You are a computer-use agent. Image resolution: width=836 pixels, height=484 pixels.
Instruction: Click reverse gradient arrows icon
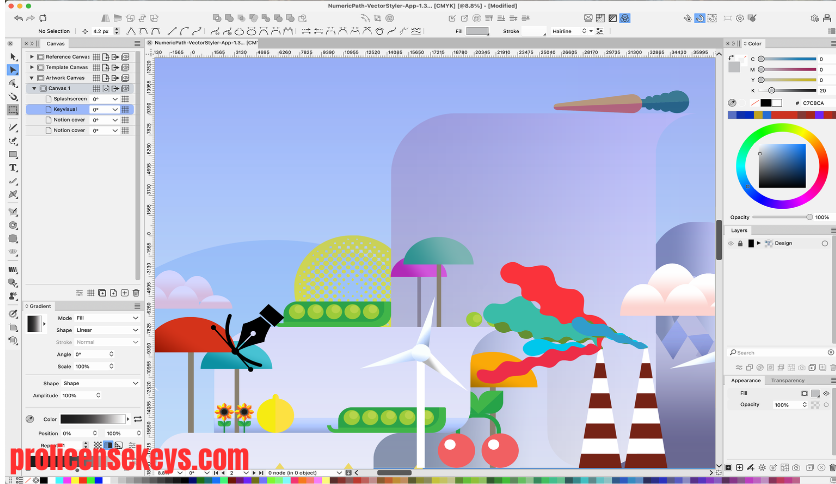[138, 419]
